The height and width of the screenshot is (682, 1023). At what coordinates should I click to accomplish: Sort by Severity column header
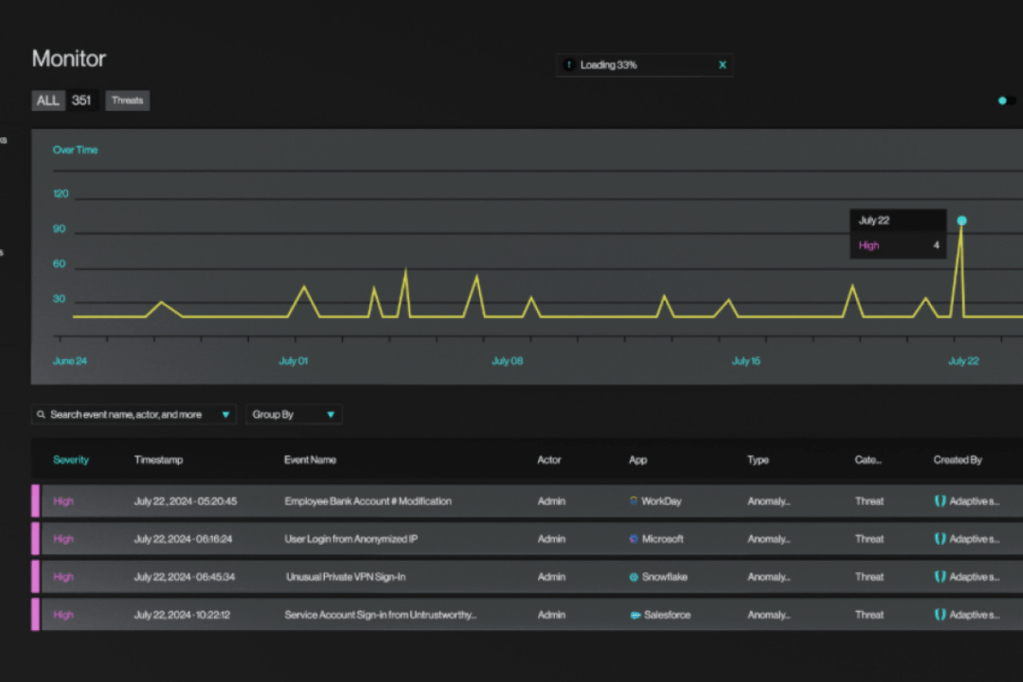(x=70, y=460)
